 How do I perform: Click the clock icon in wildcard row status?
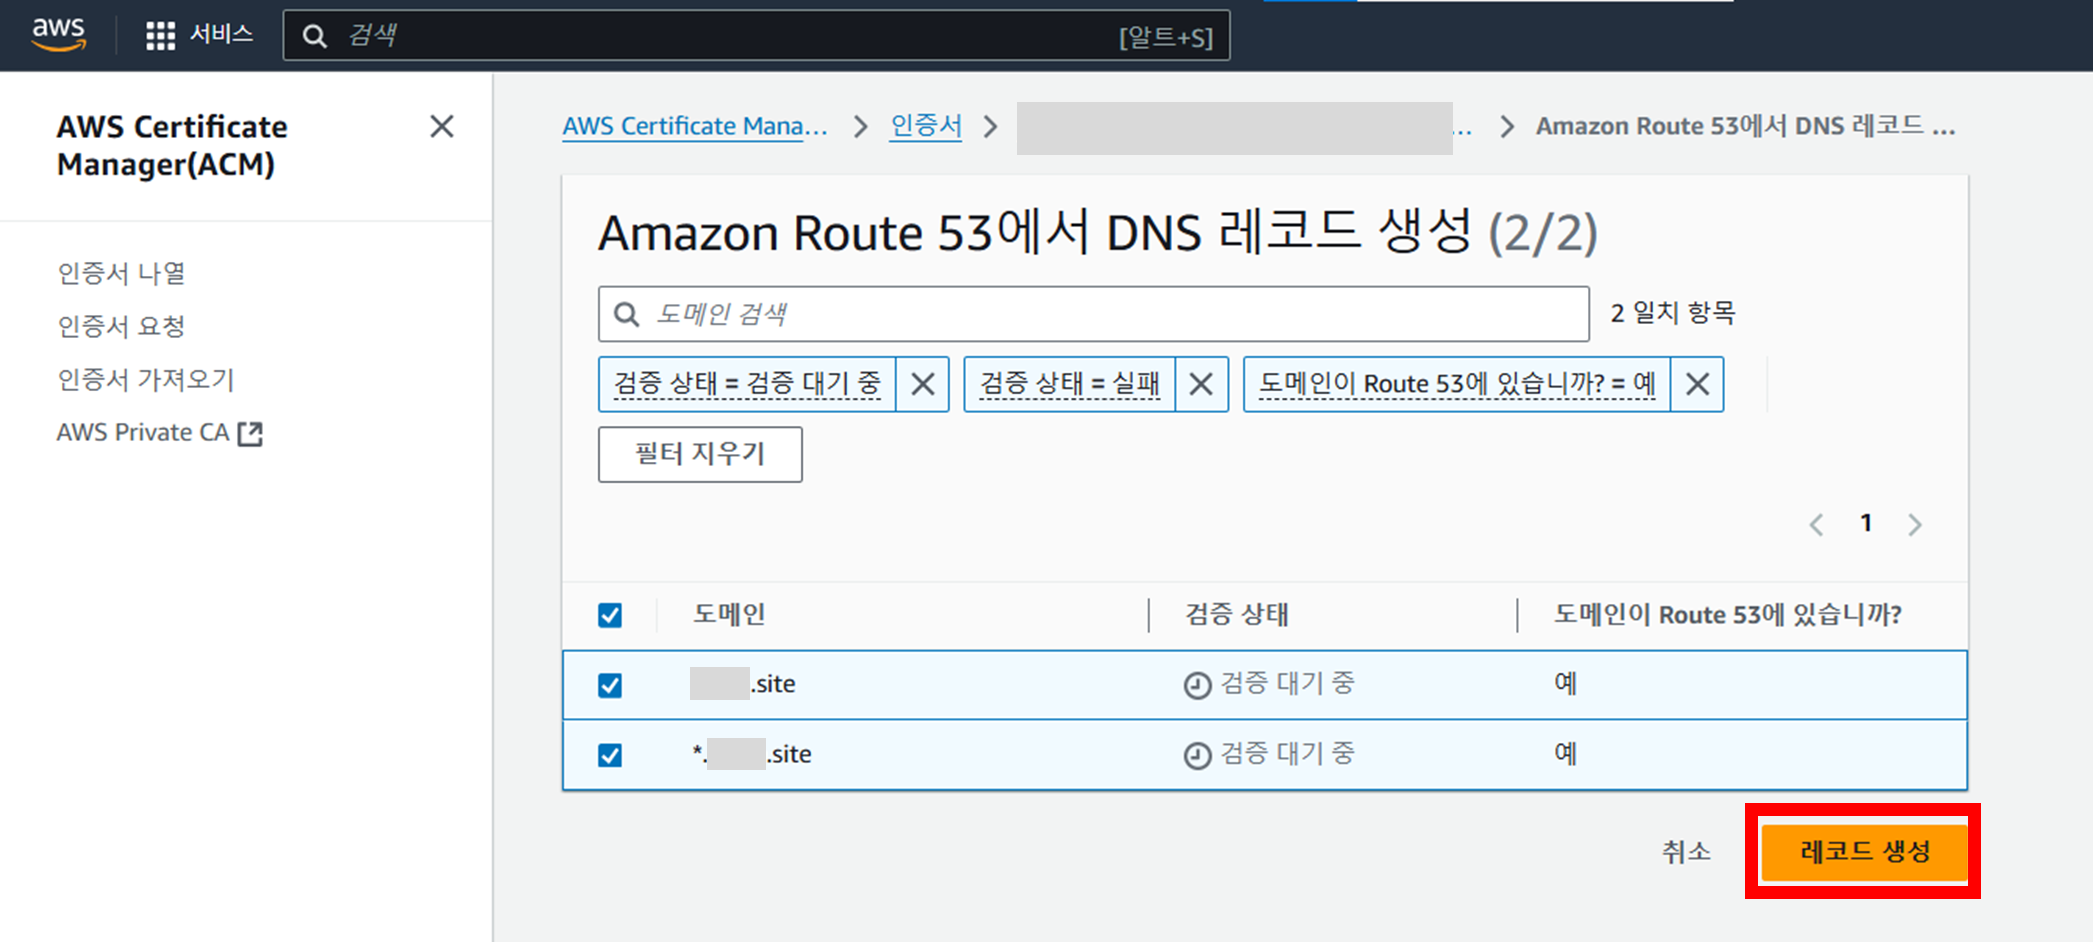tap(1197, 755)
